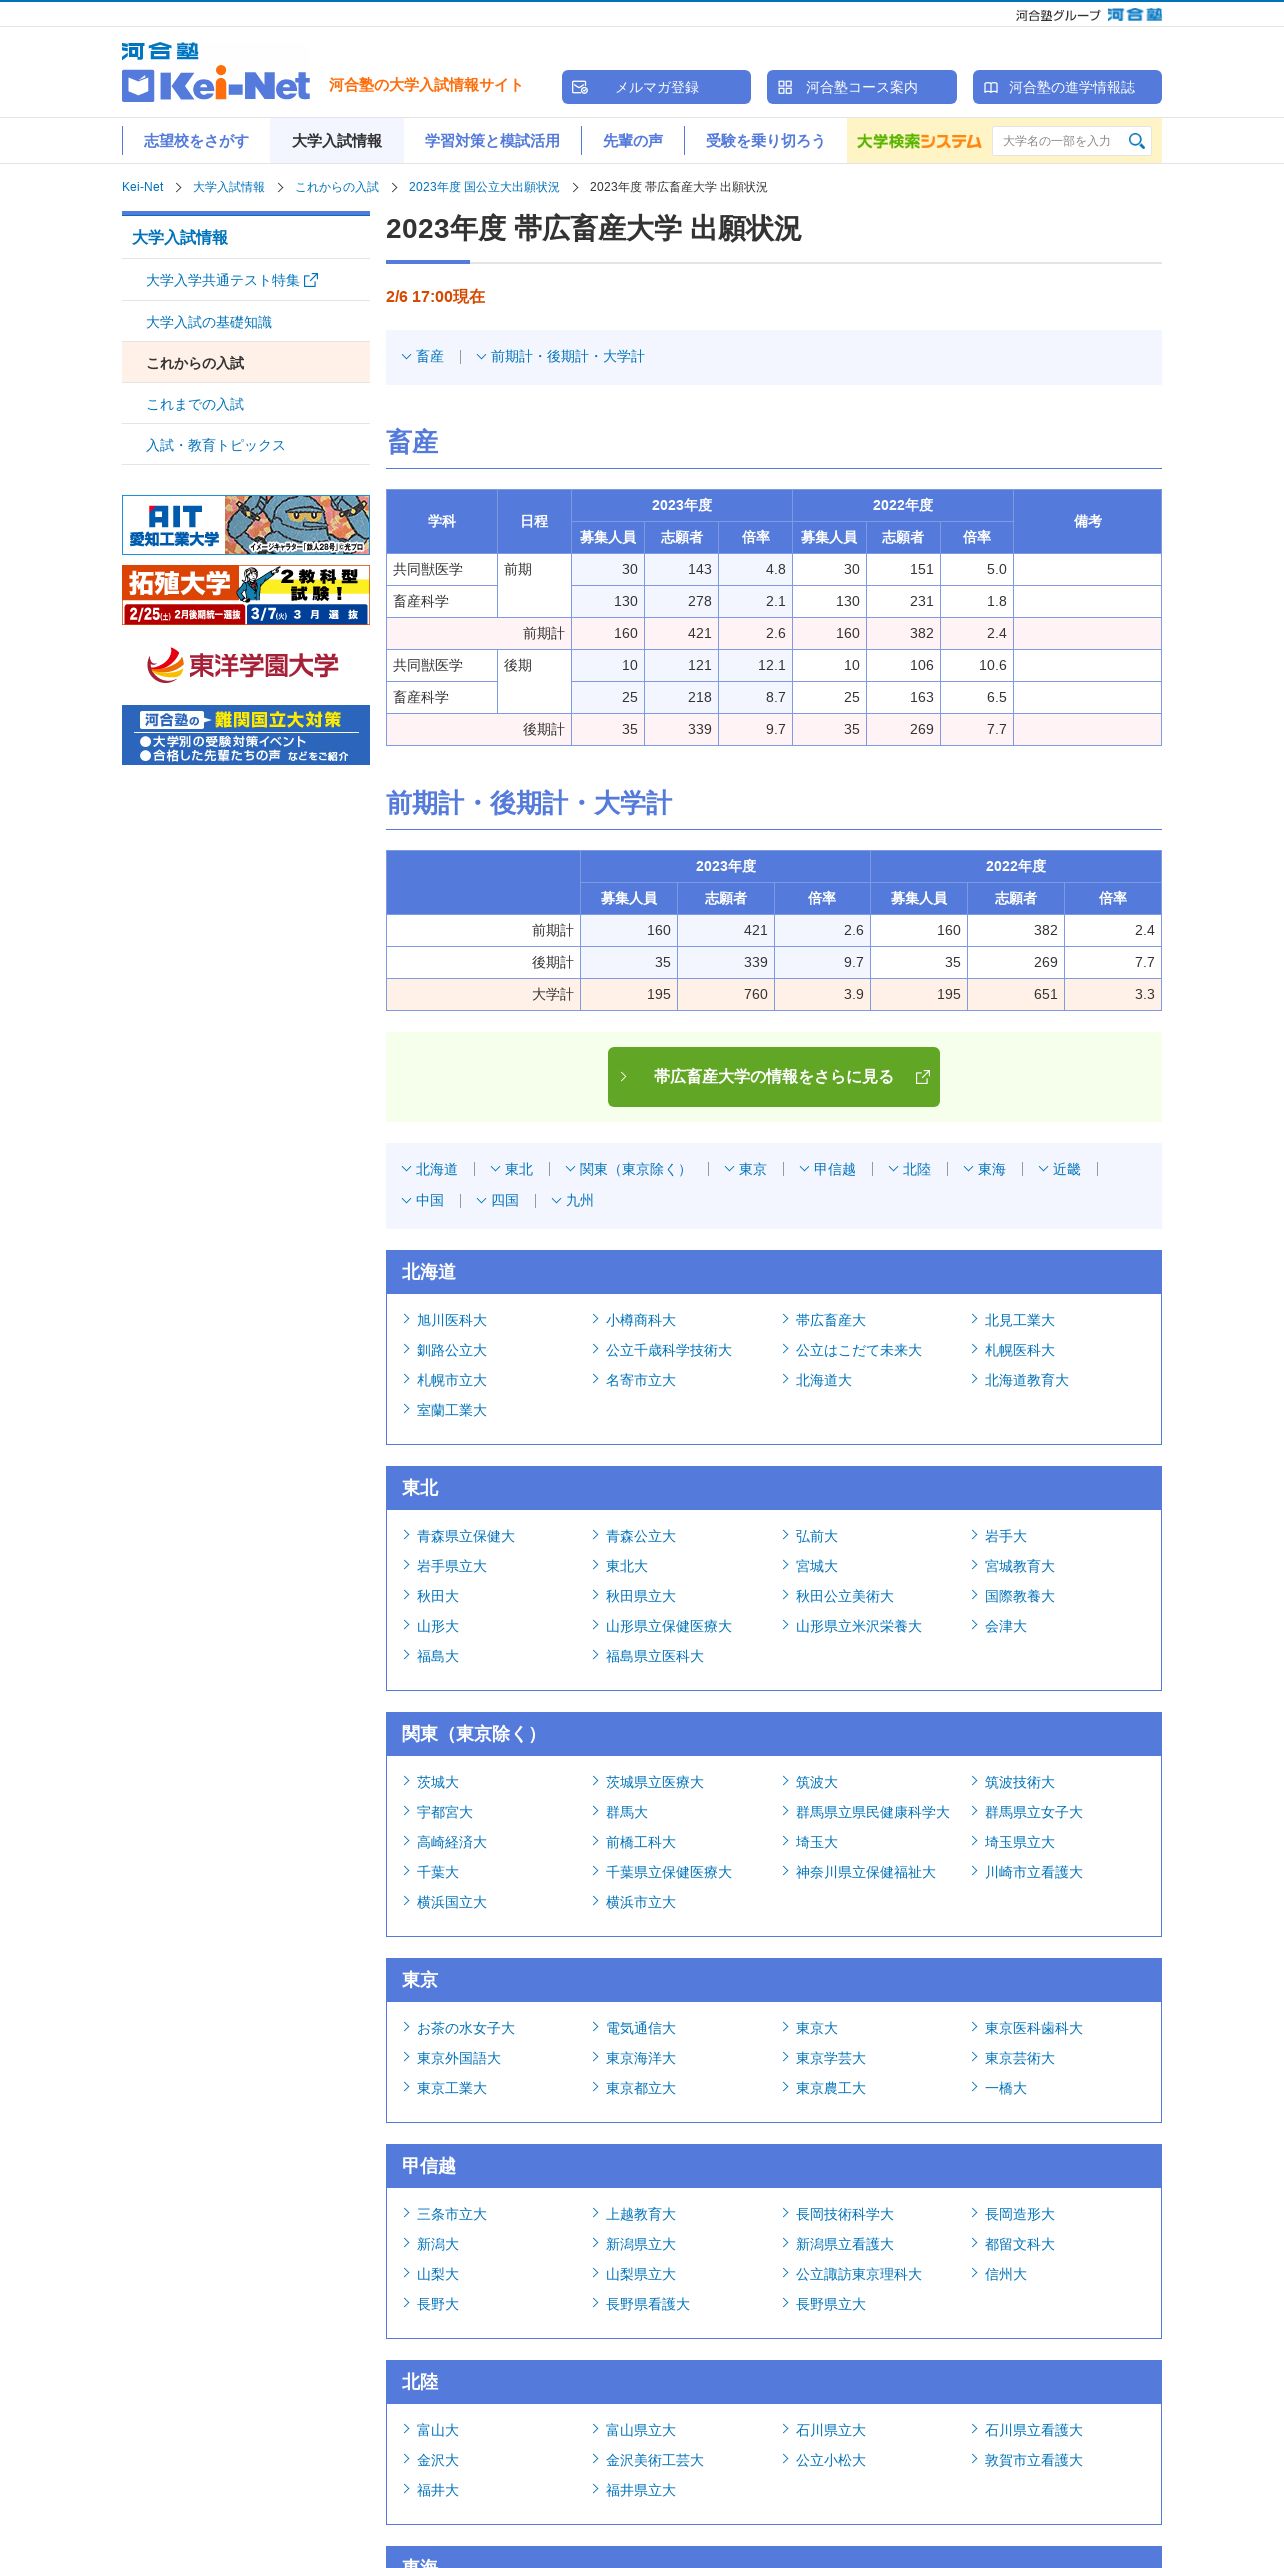Jump to 畜産 section anchor

pyautogui.click(x=423, y=357)
